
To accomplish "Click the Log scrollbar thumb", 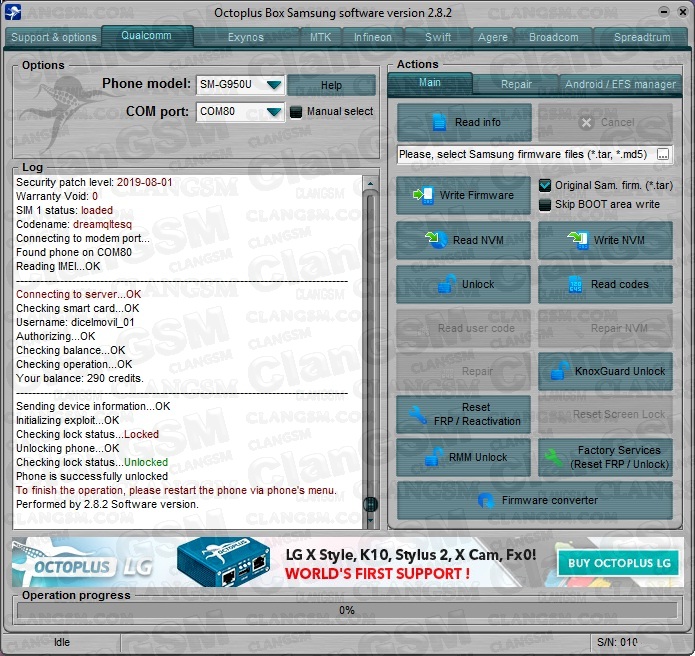I will point(371,504).
